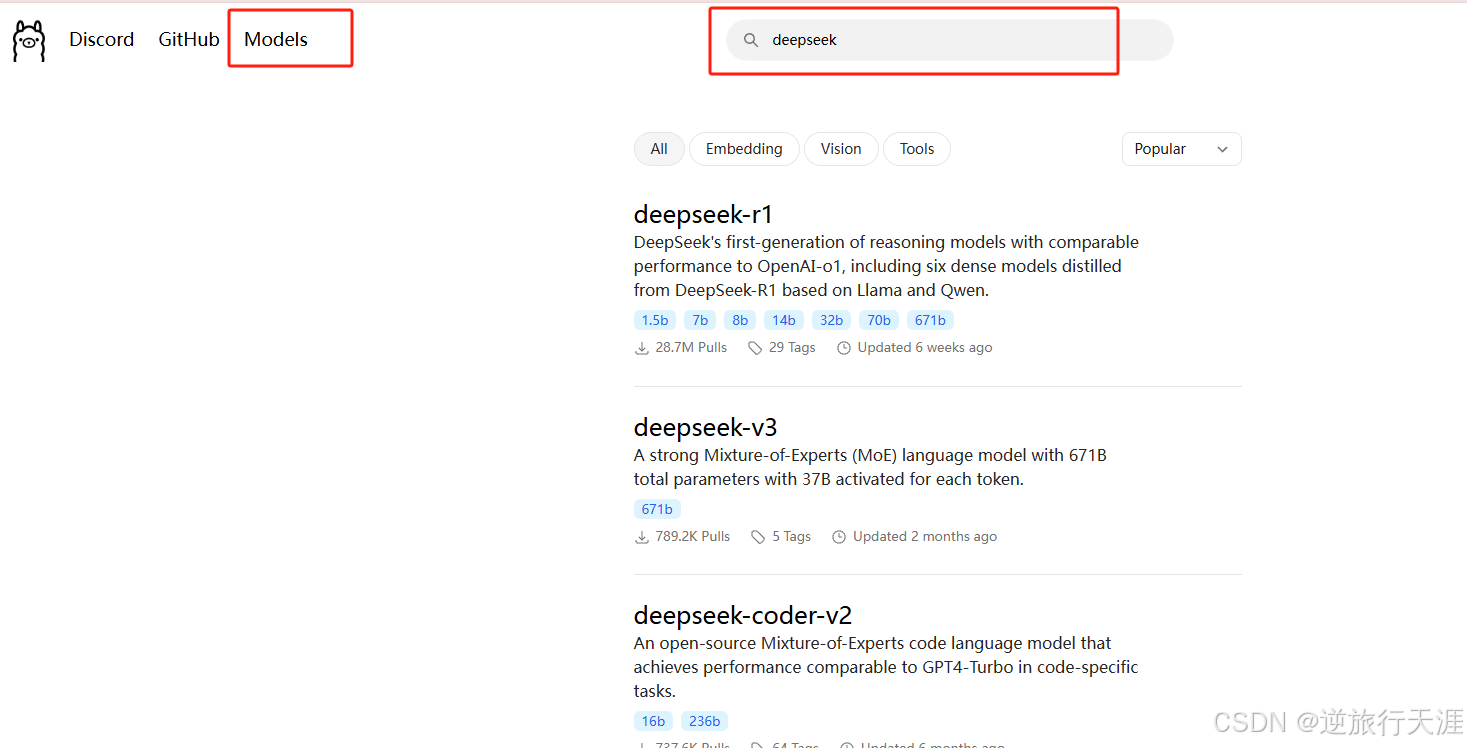The width and height of the screenshot is (1467, 748).
Task: Select the 671b tag of deepseek-v3
Action: coord(657,509)
